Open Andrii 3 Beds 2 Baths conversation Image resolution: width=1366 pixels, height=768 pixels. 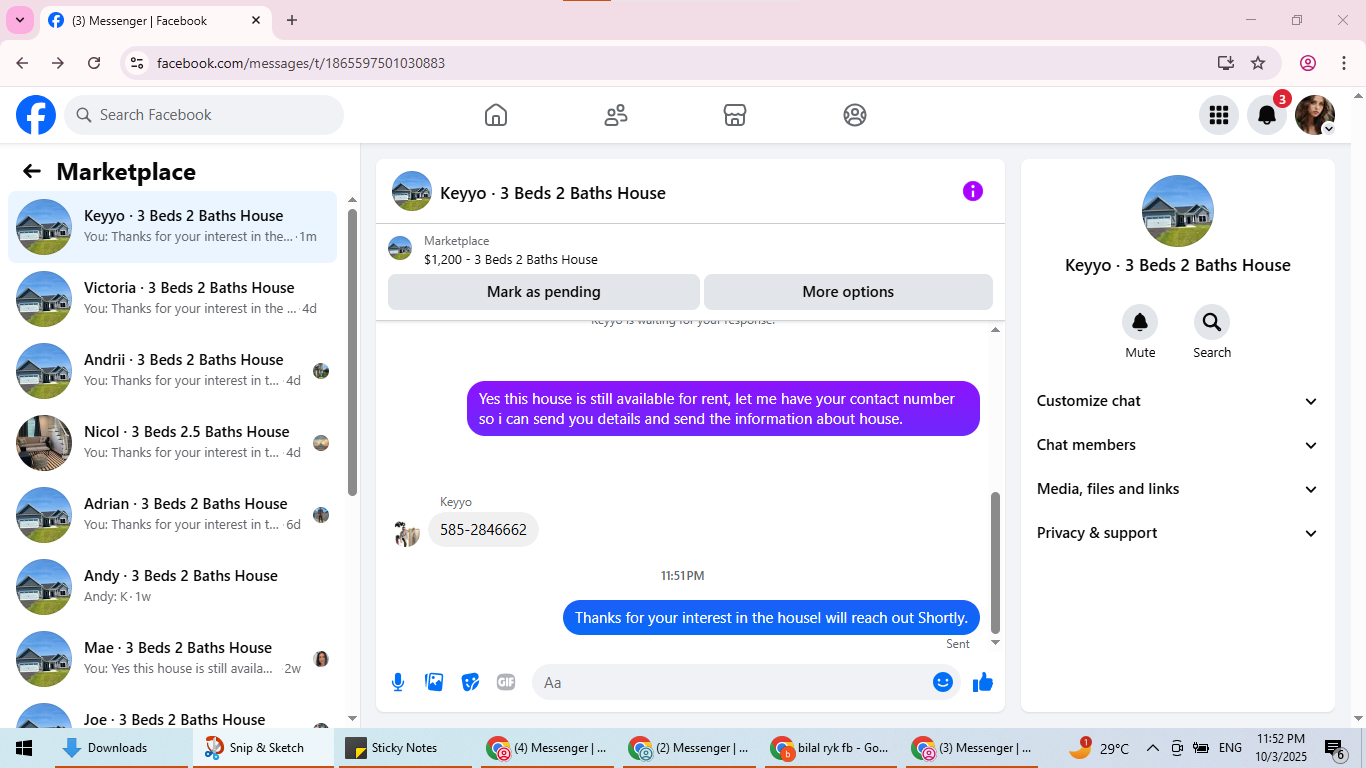(x=173, y=371)
